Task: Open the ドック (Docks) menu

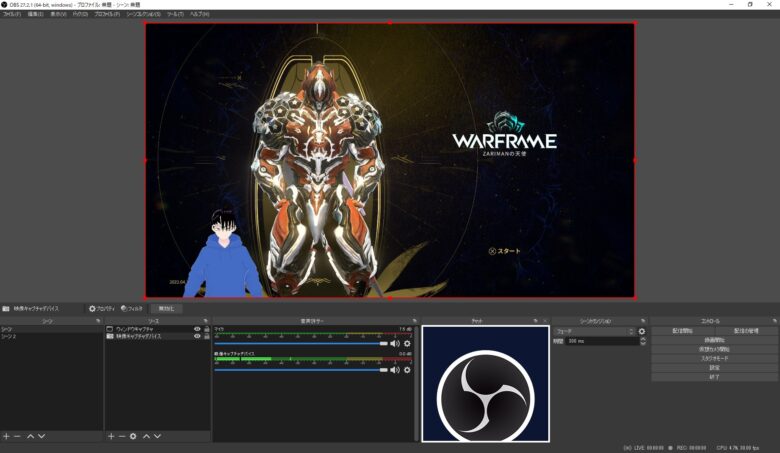Action: (80, 14)
